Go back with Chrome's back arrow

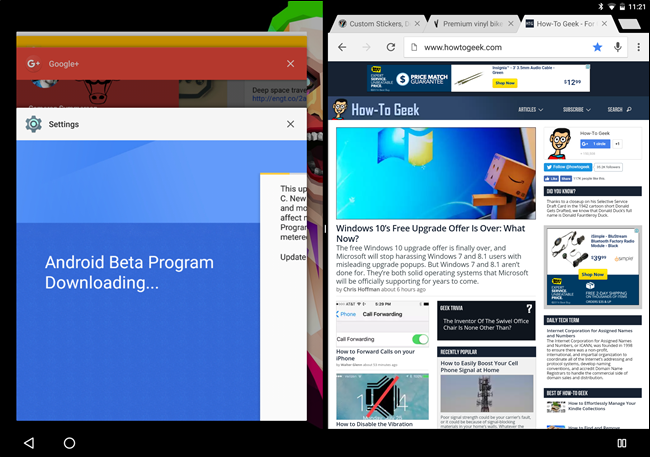342,47
